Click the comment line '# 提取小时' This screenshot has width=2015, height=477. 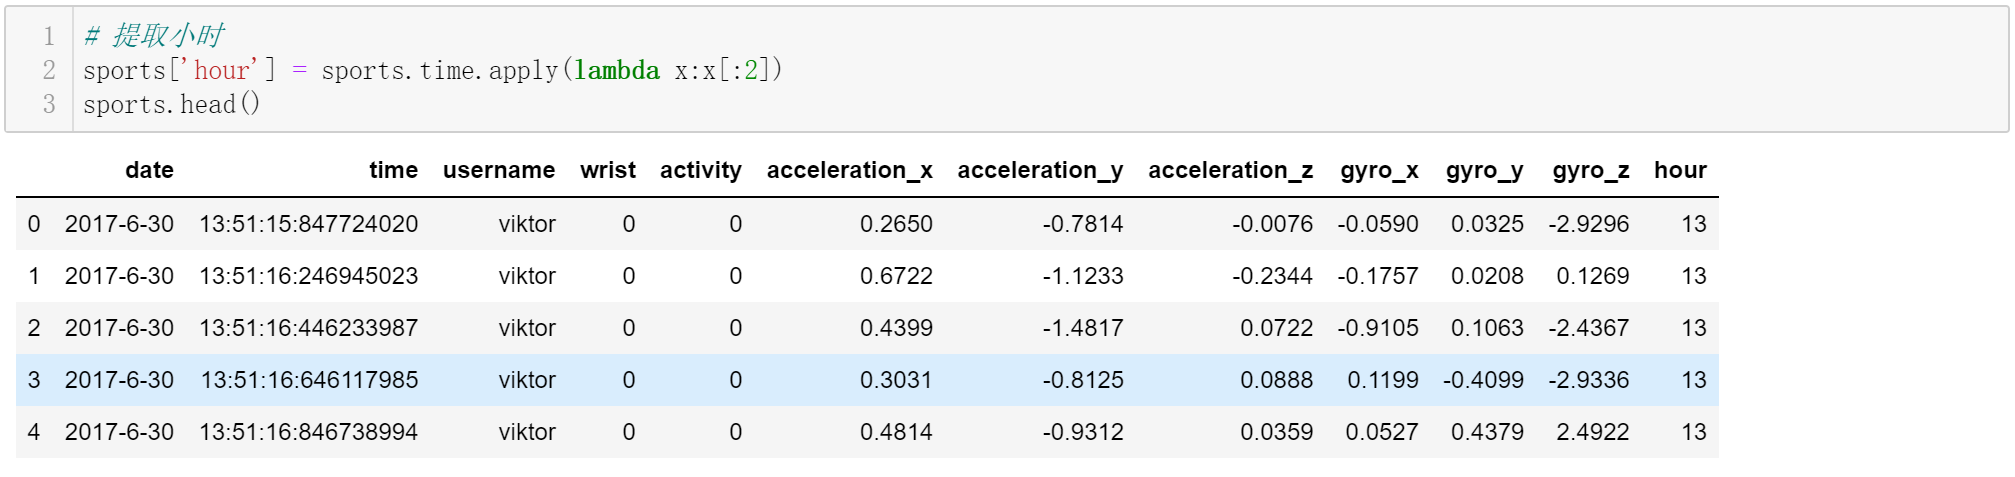(153, 36)
